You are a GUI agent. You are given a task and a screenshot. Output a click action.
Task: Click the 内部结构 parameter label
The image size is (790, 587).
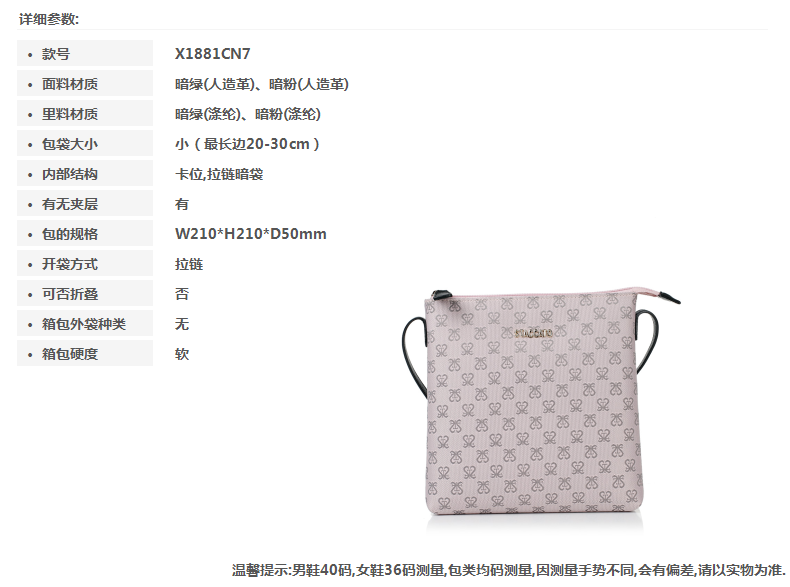tap(70, 174)
